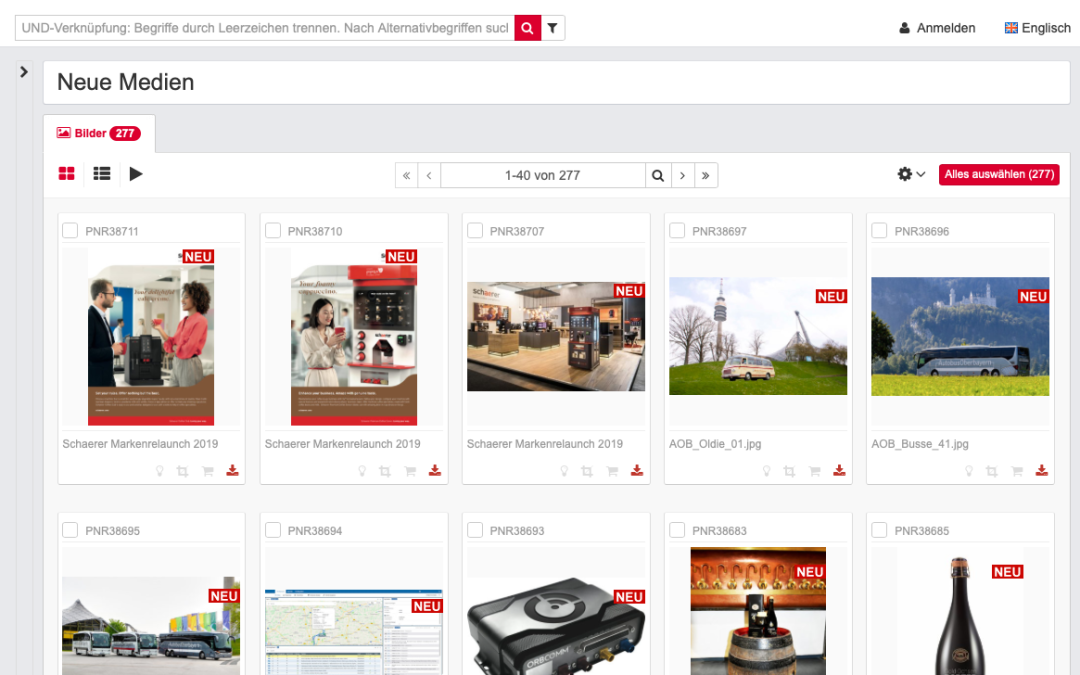Open the Anmelden login menu

[937, 27]
